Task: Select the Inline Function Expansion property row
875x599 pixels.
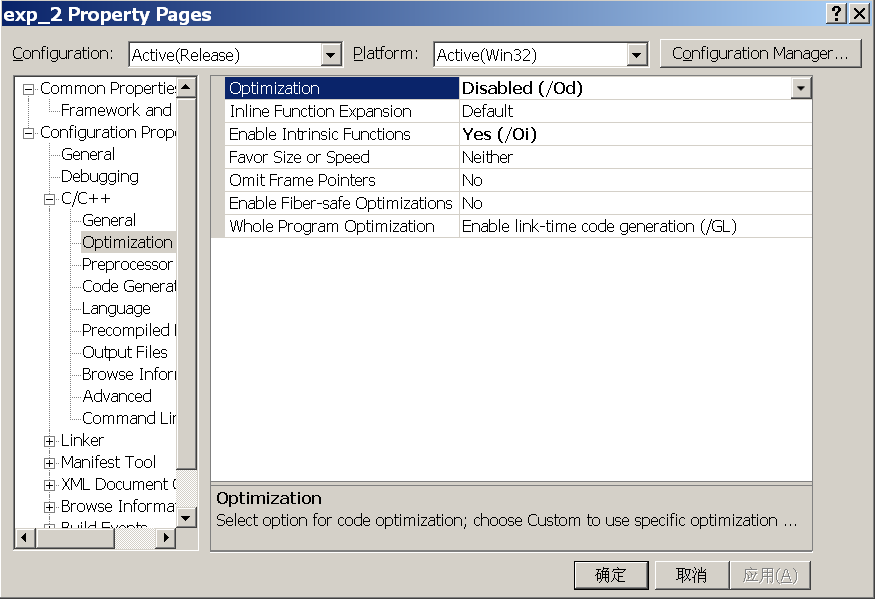Action: (320, 111)
